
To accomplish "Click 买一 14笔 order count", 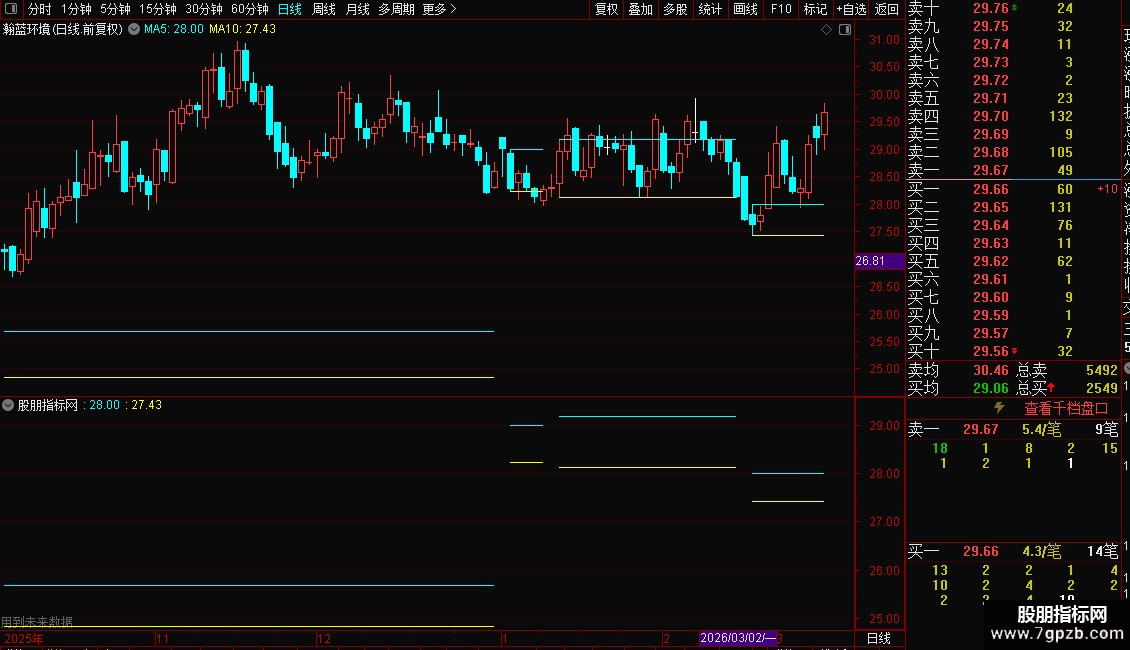I will click(1103, 552).
